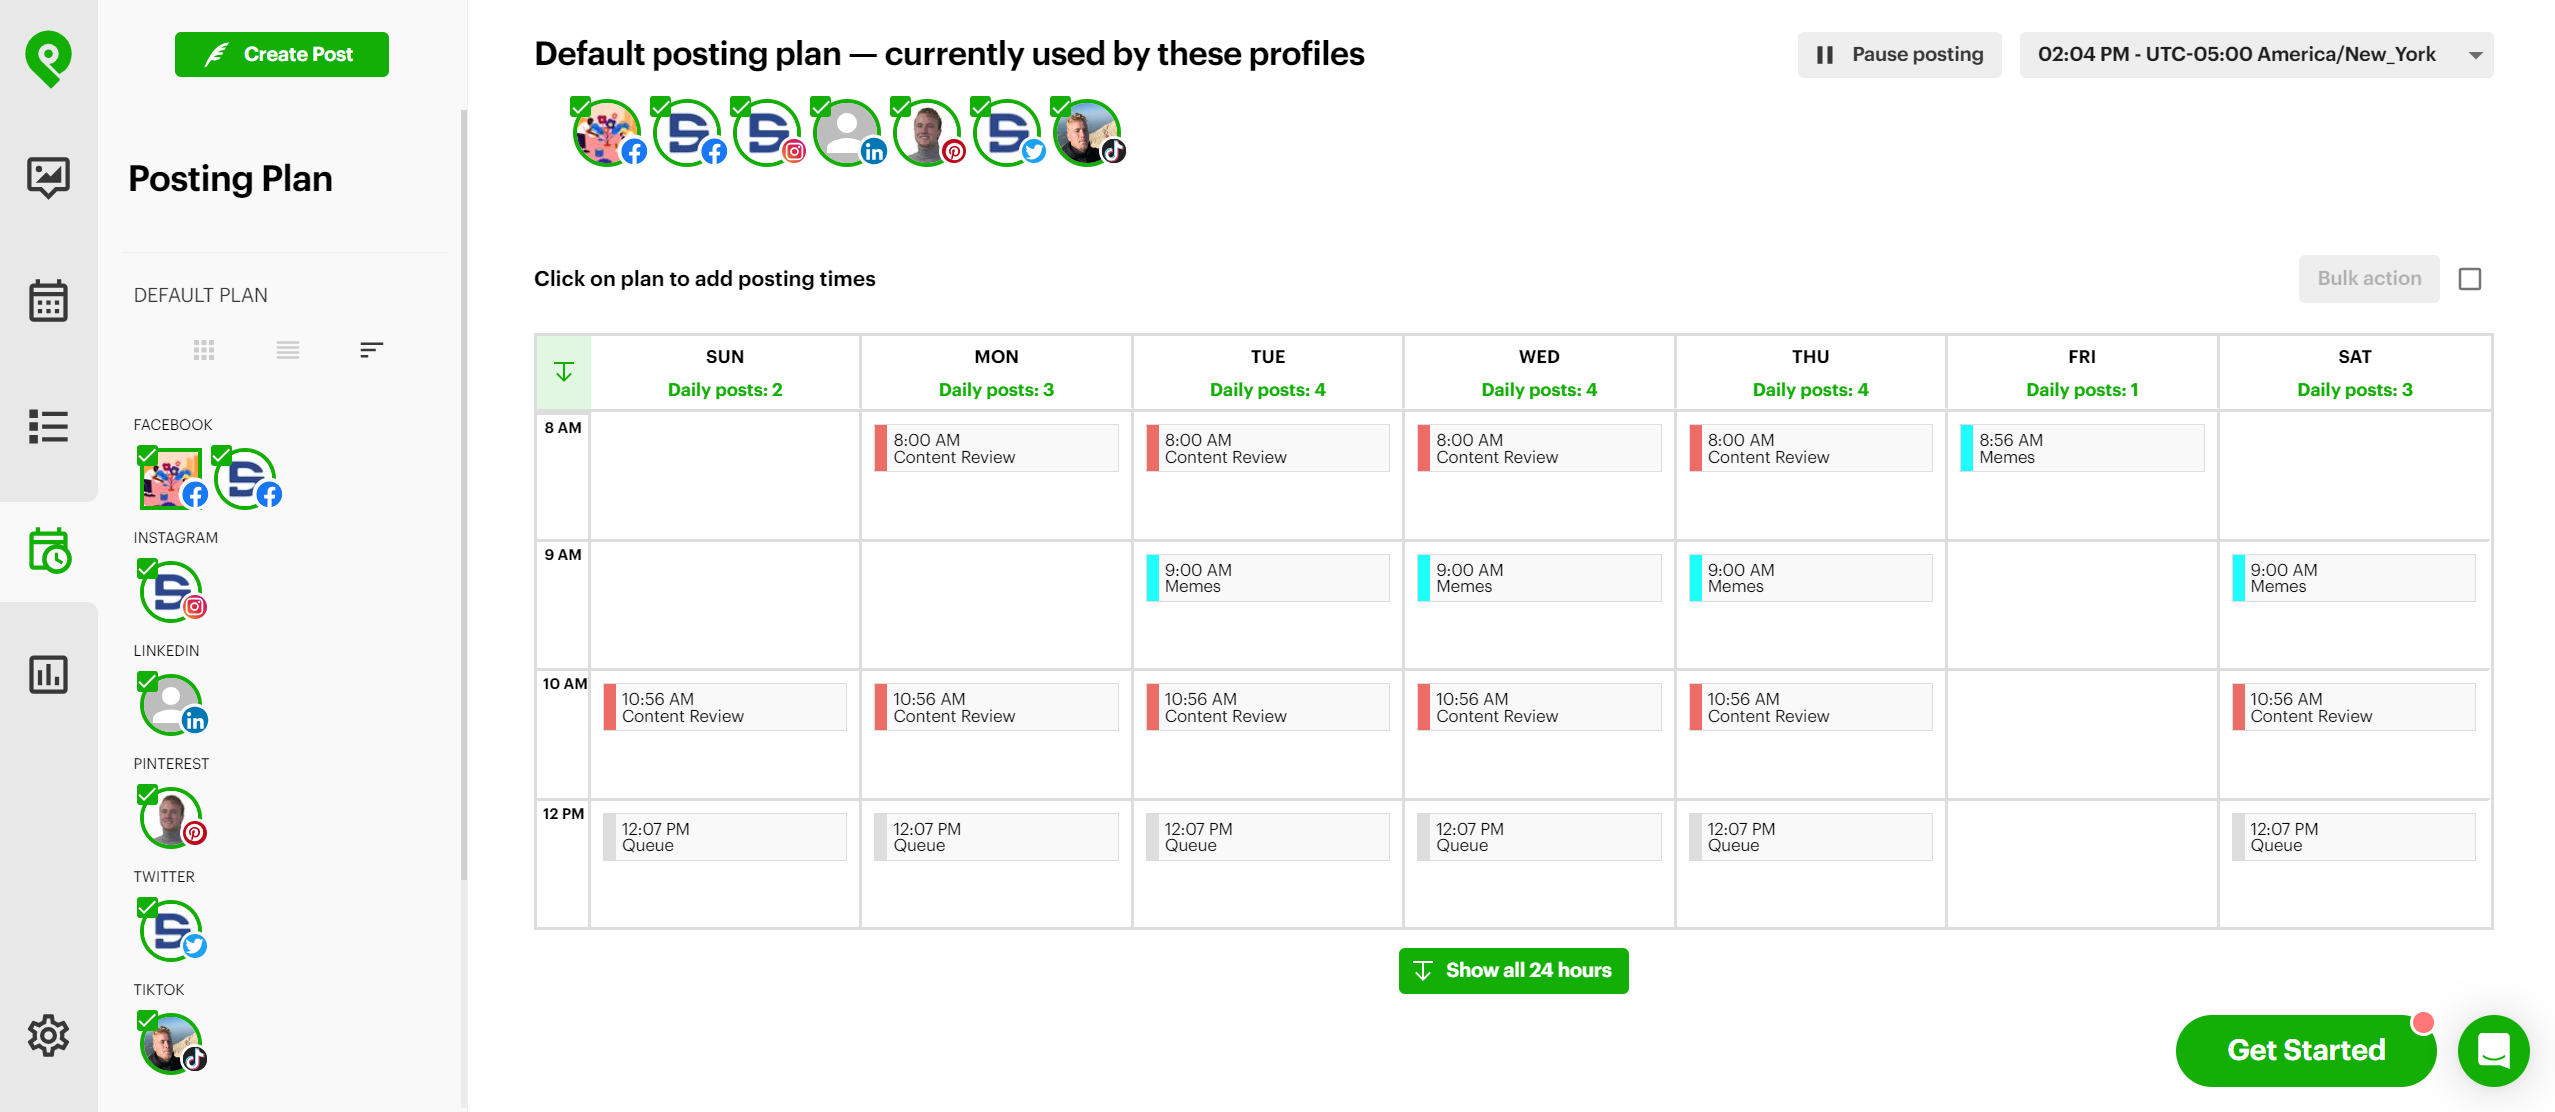Select the calendar icon in the left sidebar
The height and width of the screenshot is (1112, 2555).
click(x=47, y=301)
